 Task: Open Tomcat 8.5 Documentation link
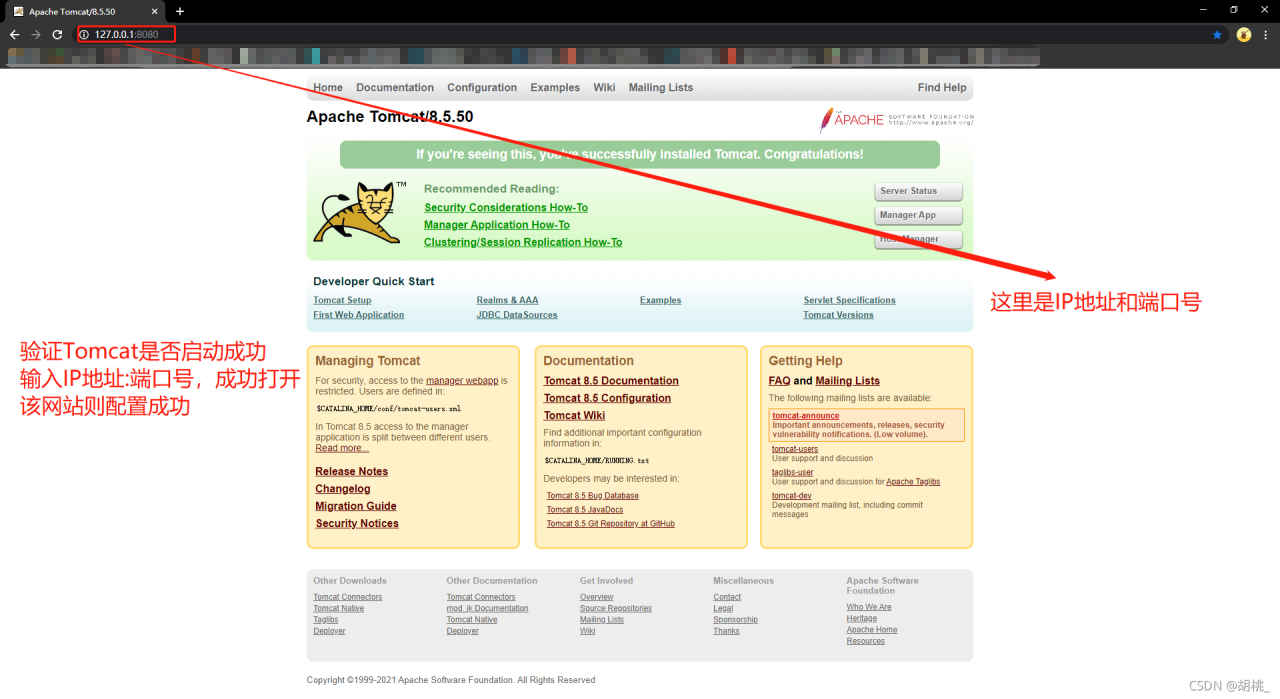click(x=611, y=381)
